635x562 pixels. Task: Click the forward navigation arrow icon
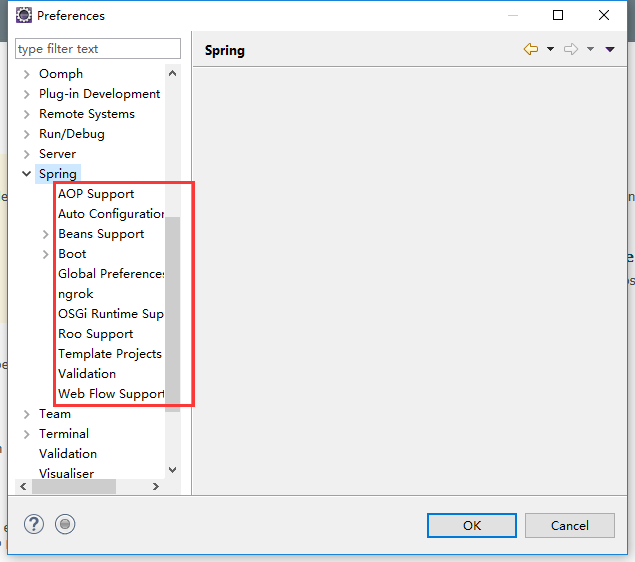[x=571, y=49]
